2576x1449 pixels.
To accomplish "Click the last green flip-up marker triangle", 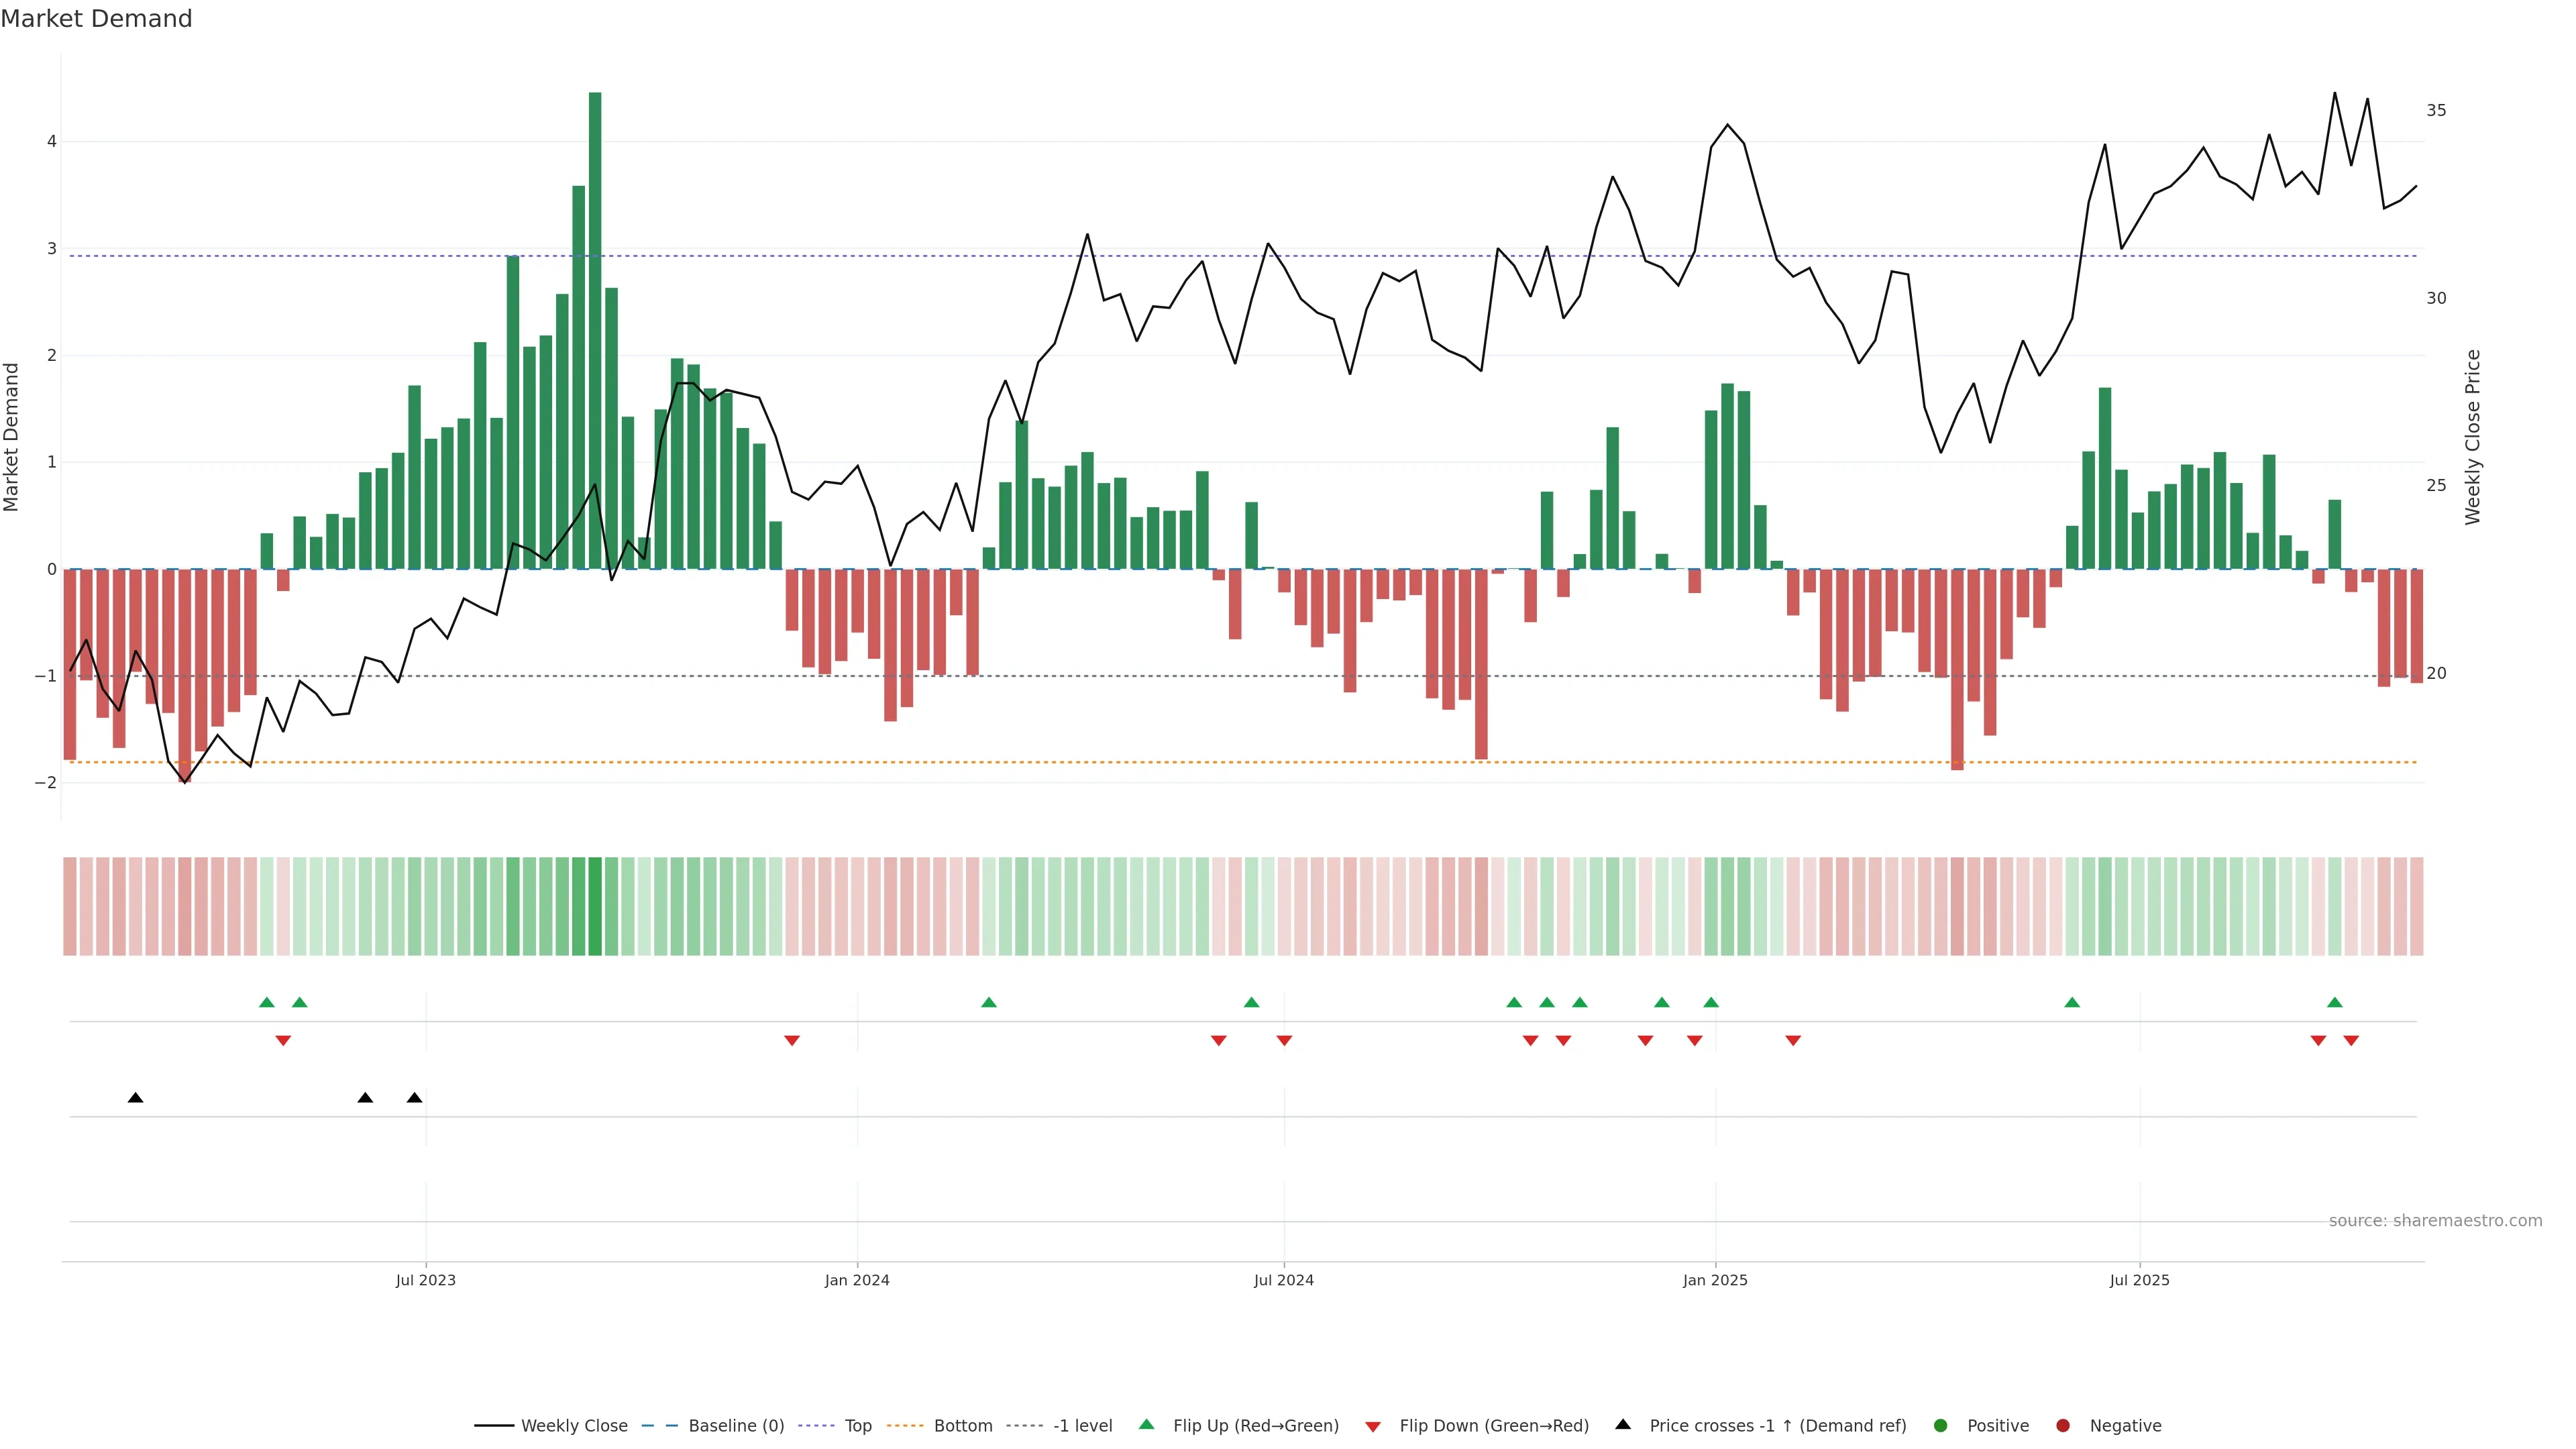I will pyautogui.click(x=2335, y=1002).
